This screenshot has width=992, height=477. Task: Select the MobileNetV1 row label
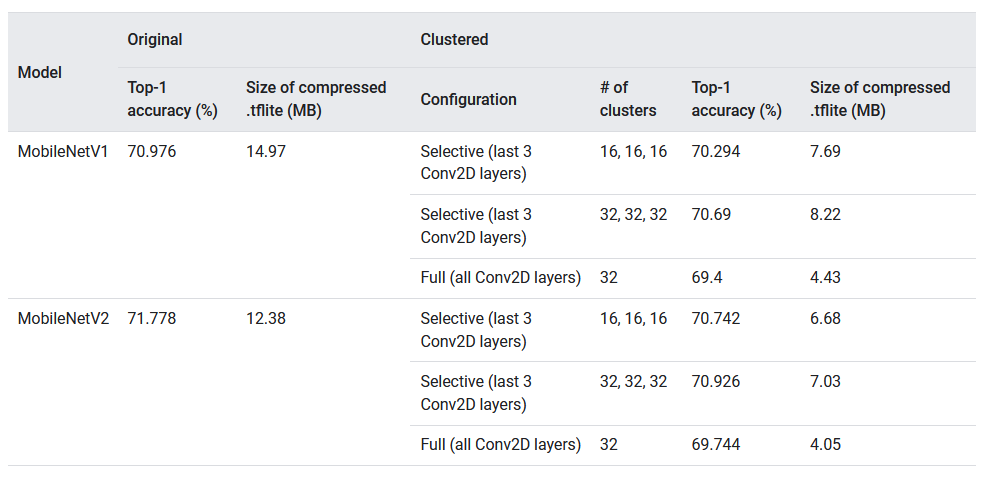tap(63, 151)
